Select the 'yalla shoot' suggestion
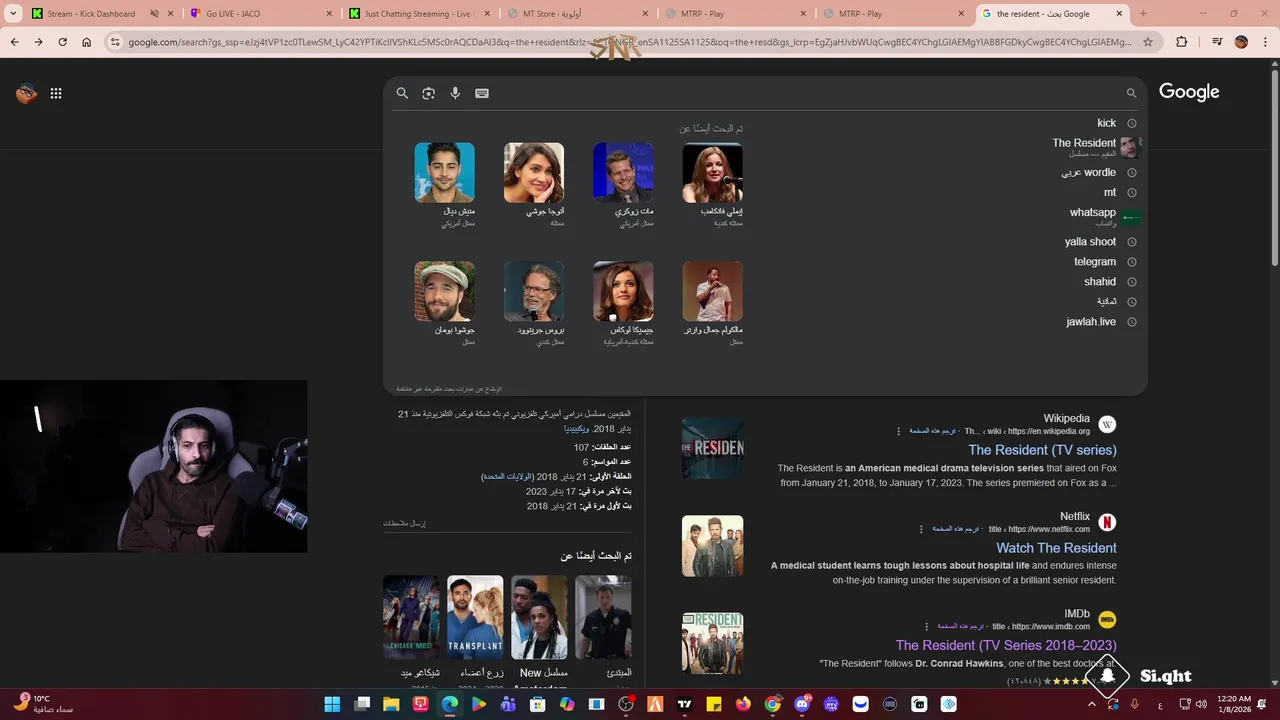 click(1090, 242)
